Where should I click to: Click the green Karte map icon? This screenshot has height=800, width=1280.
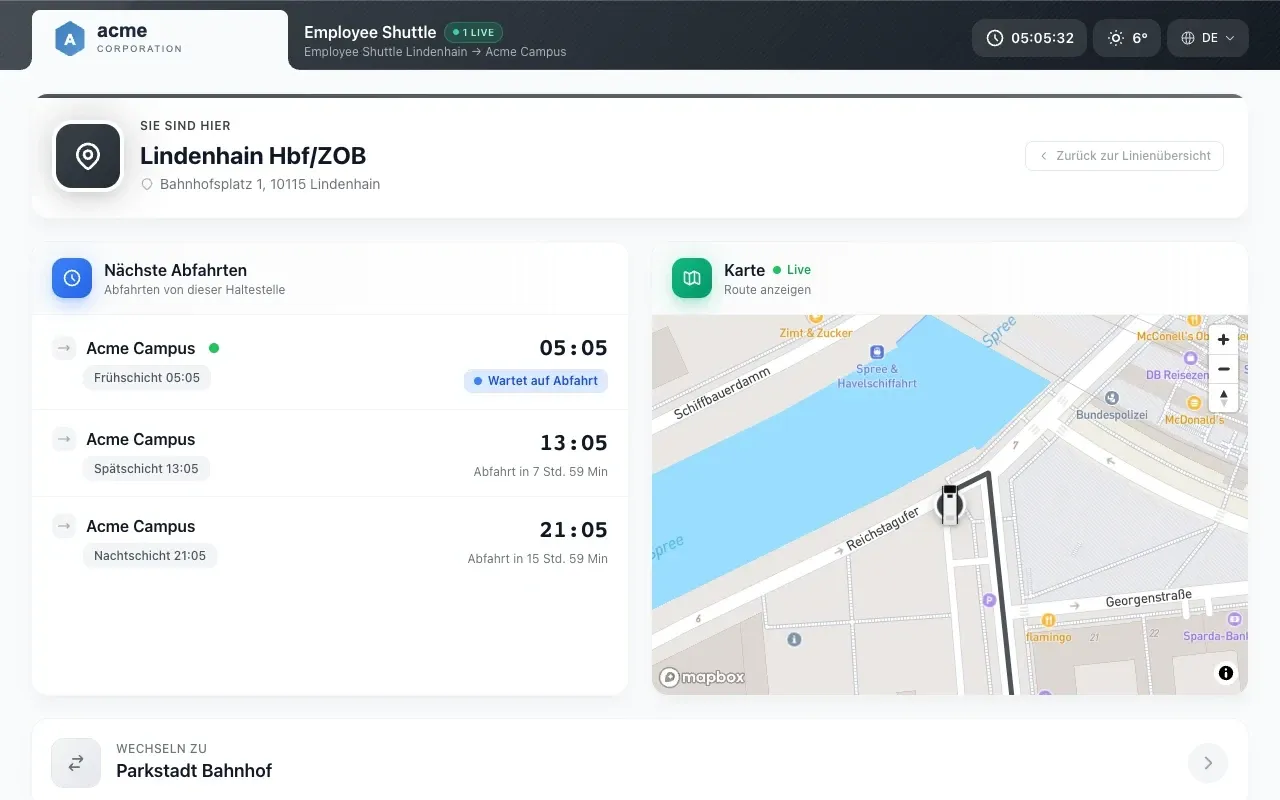pyautogui.click(x=692, y=278)
